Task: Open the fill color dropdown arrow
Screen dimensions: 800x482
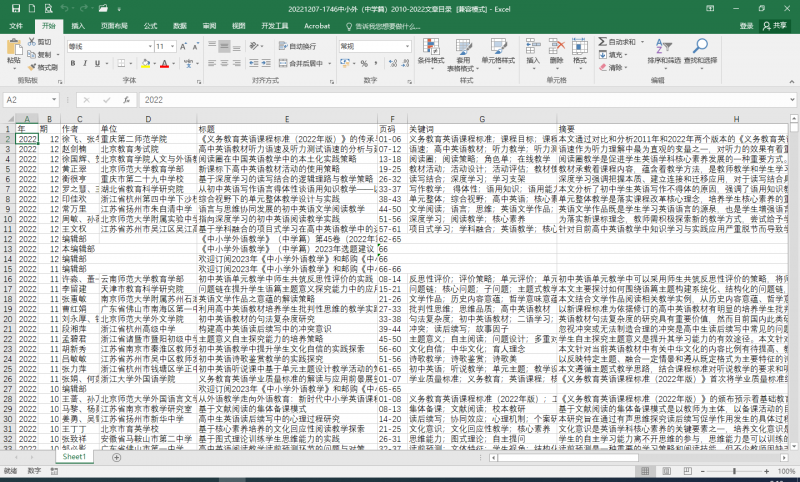Action: 155,63
